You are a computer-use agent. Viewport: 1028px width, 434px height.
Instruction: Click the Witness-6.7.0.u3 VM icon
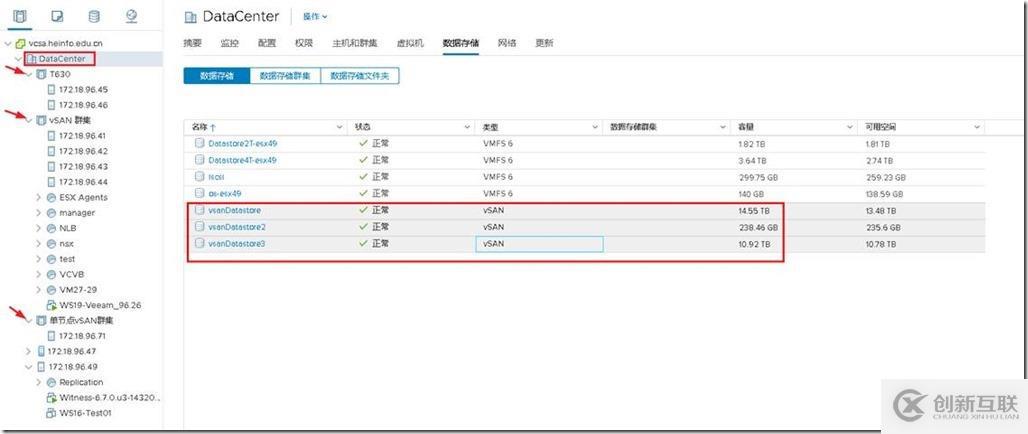click(52, 397)
